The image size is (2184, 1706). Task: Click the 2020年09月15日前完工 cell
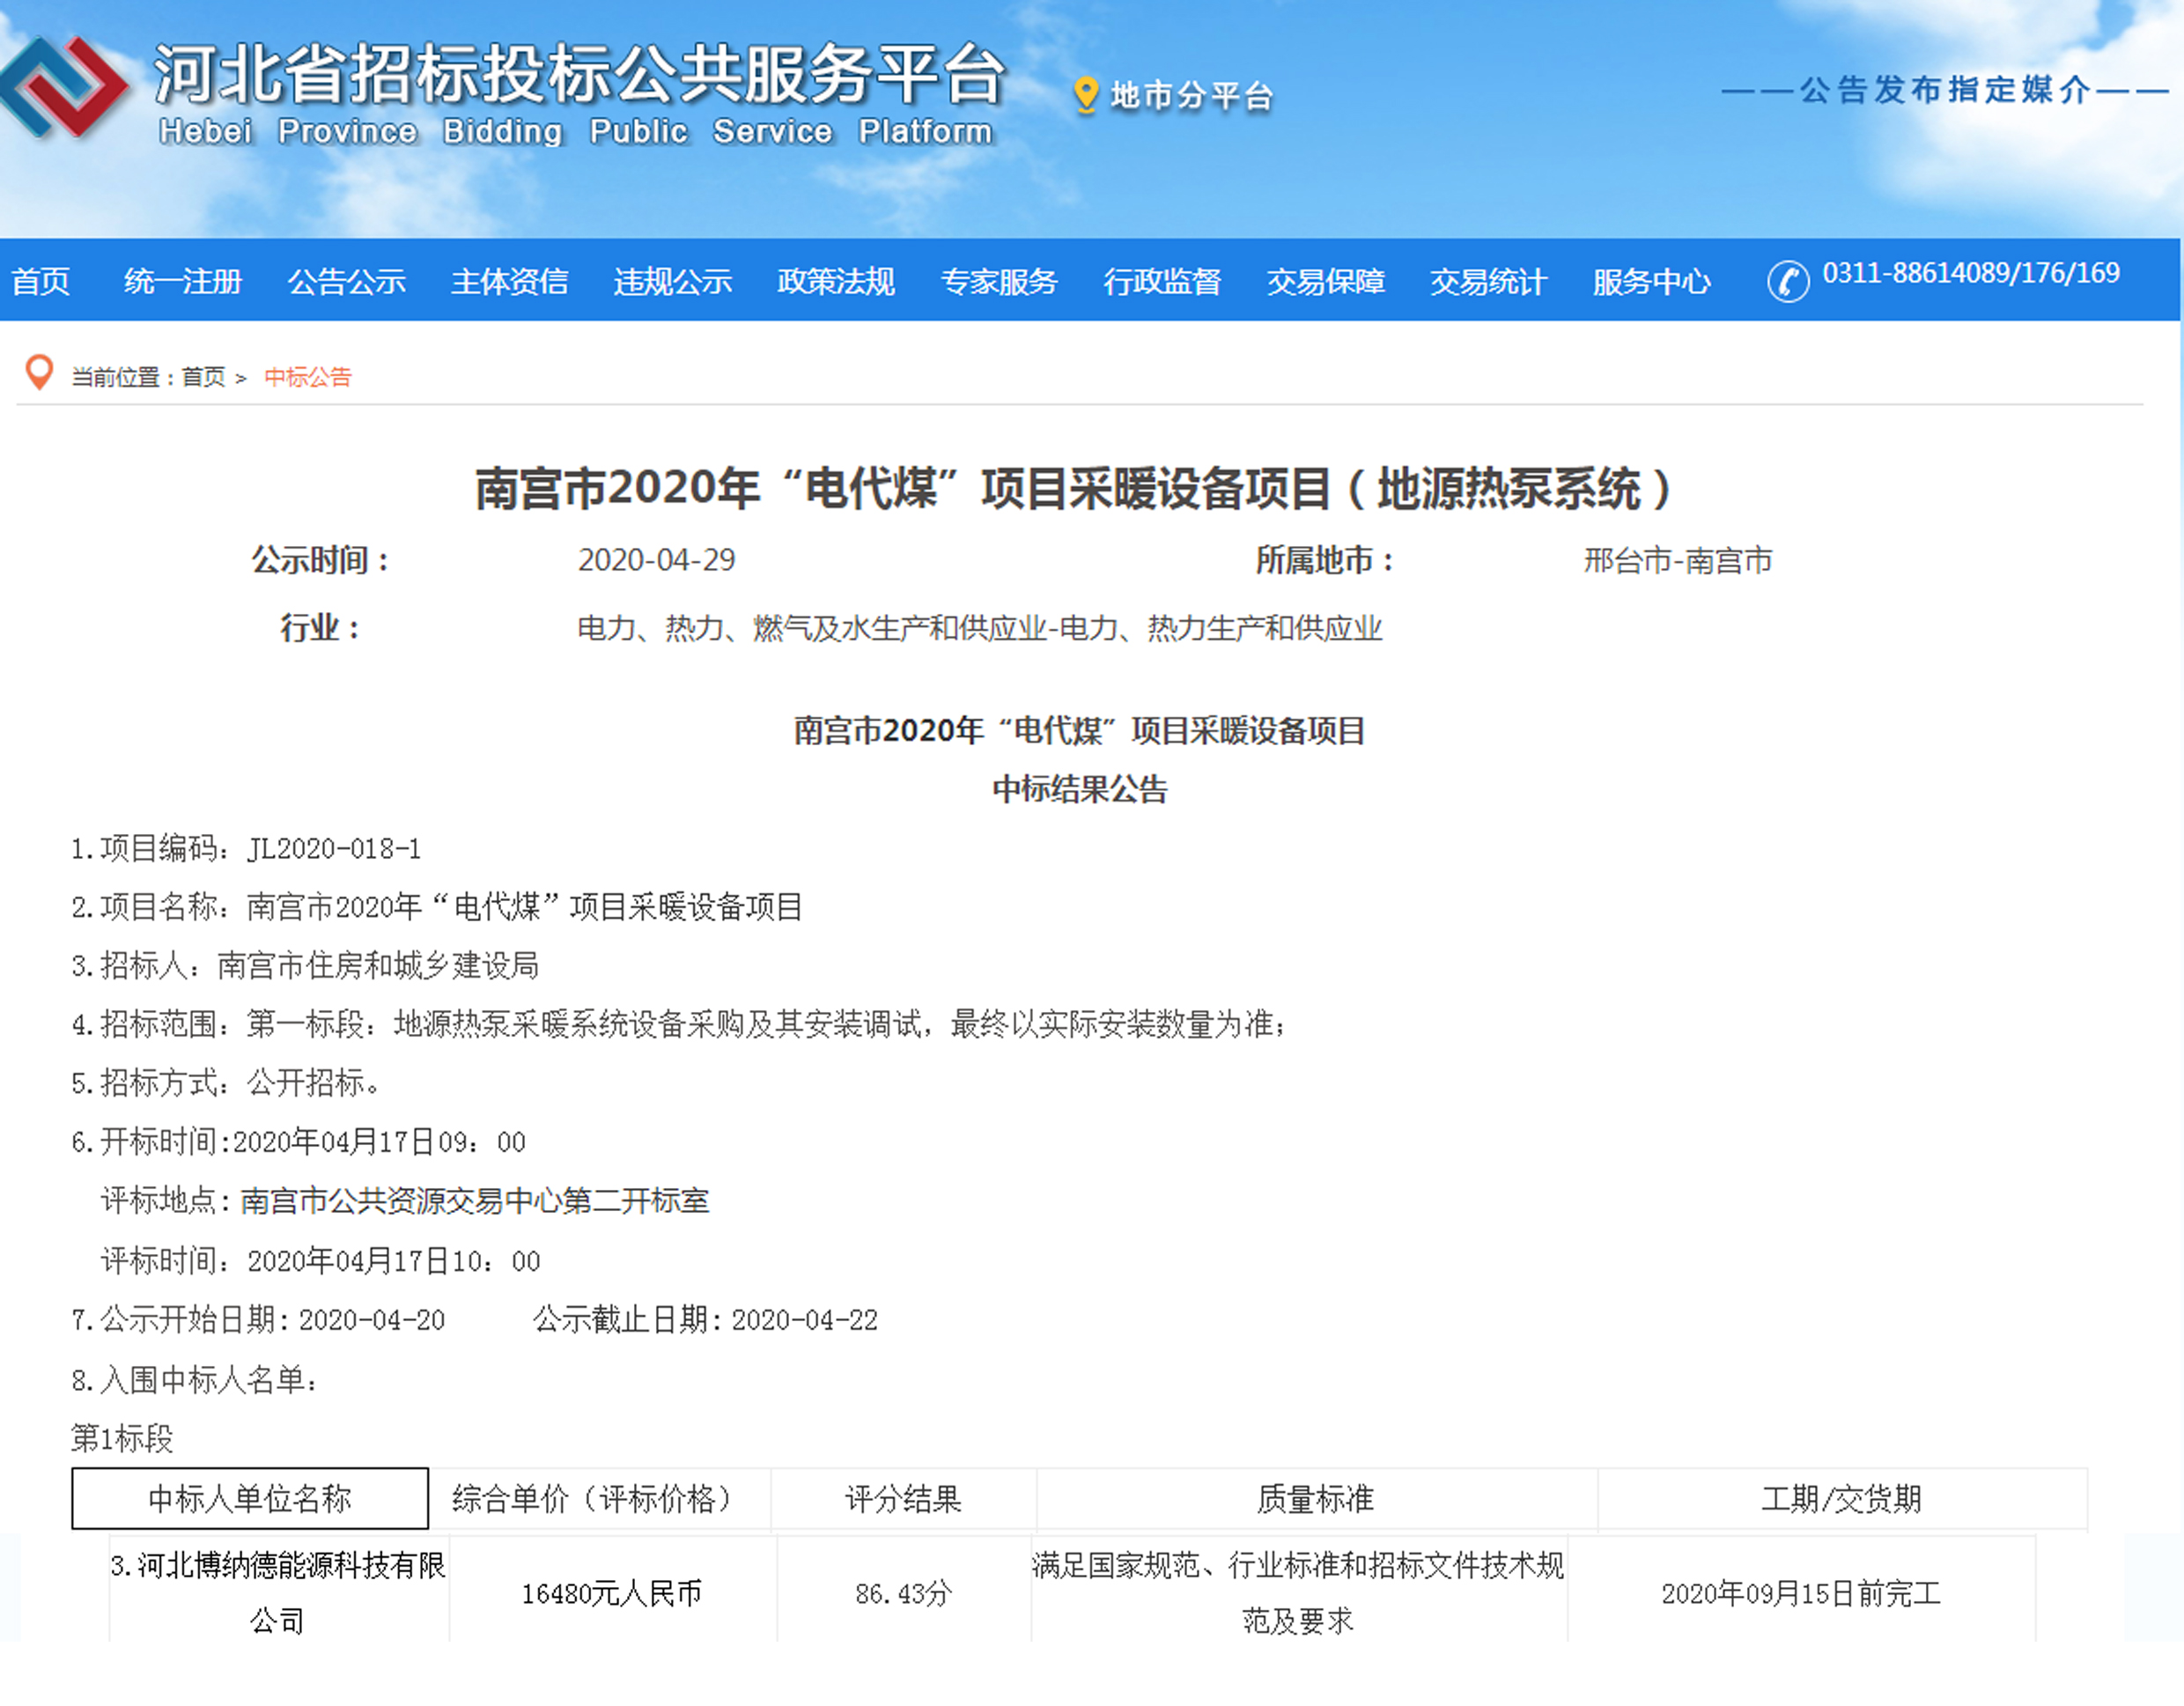click(x=1801, y=1594)
